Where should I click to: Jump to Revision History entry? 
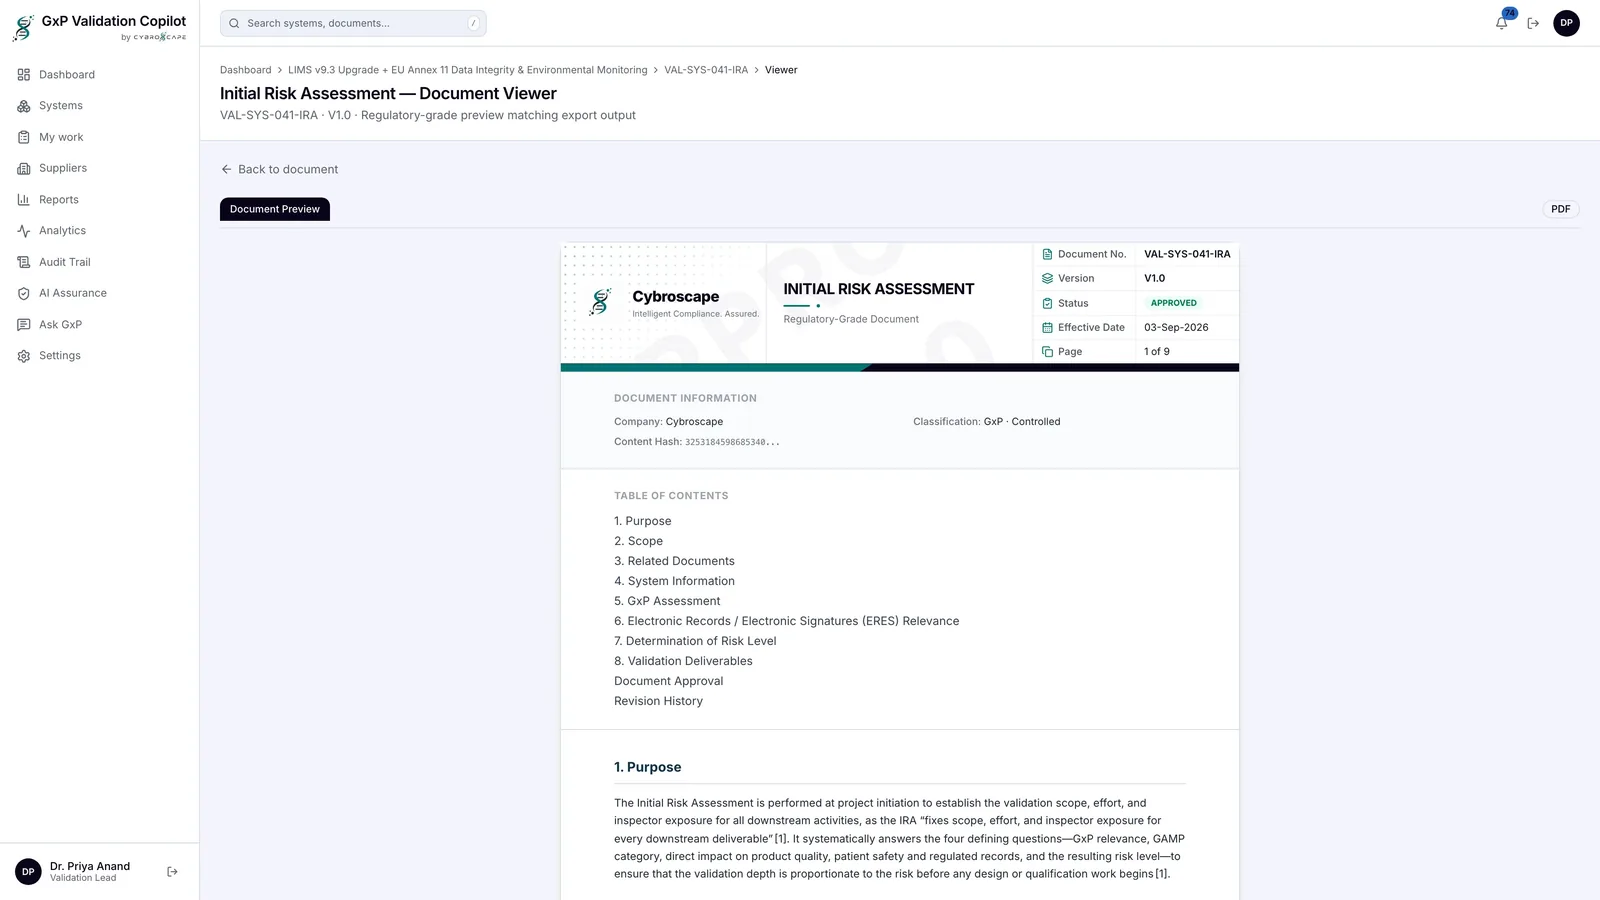coord(658,701)
